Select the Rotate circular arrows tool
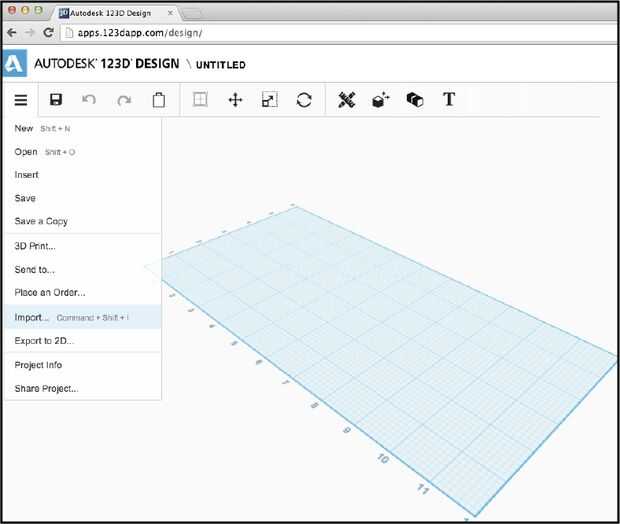Screen dimensions: 620x524 click(x=304, y=100)
